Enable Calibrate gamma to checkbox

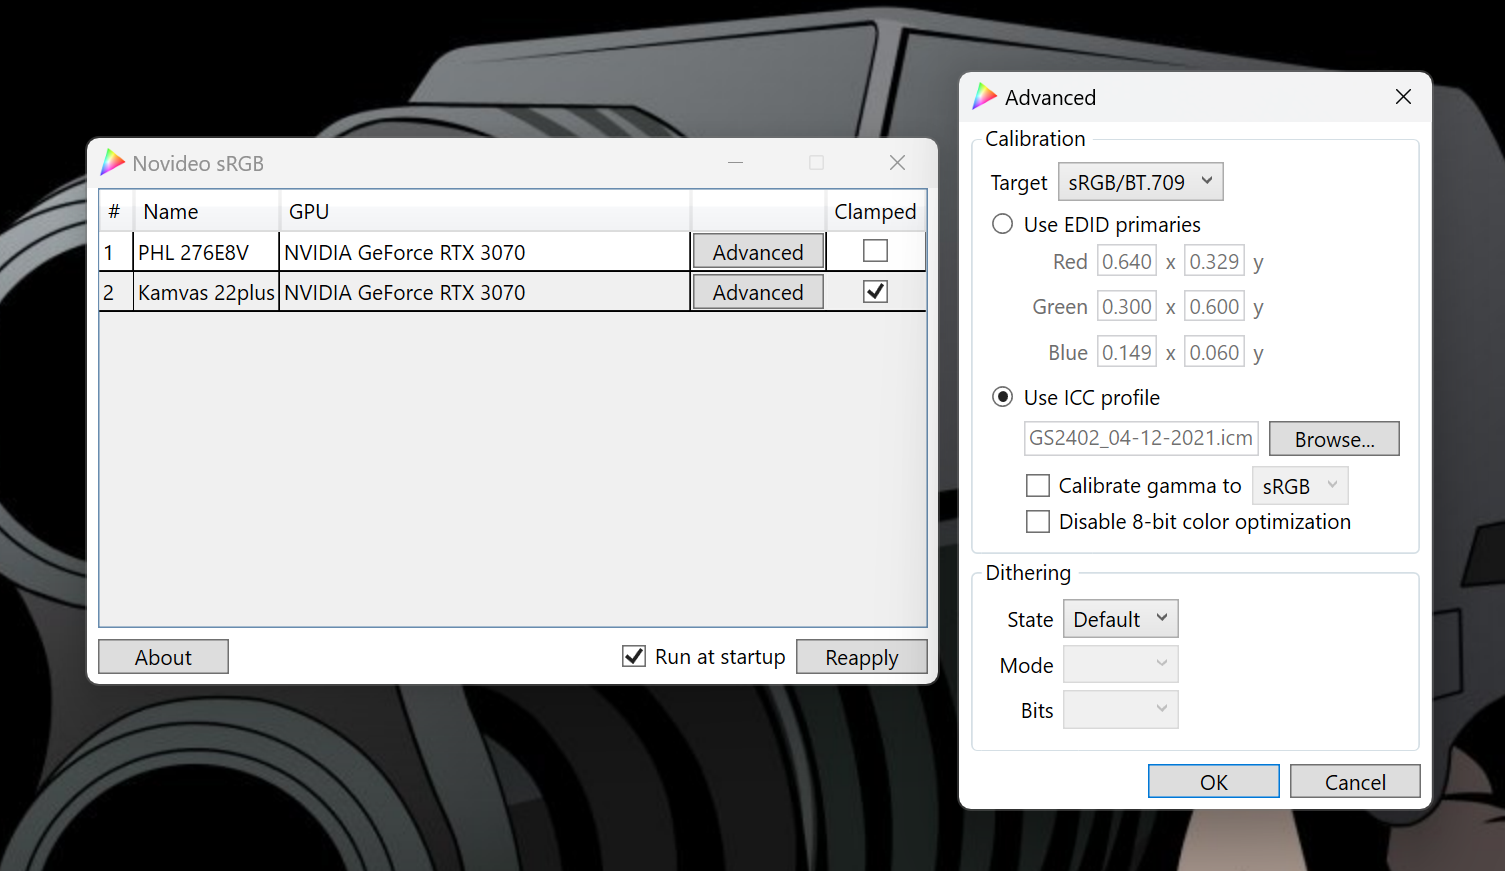[x=1038, y=486]
